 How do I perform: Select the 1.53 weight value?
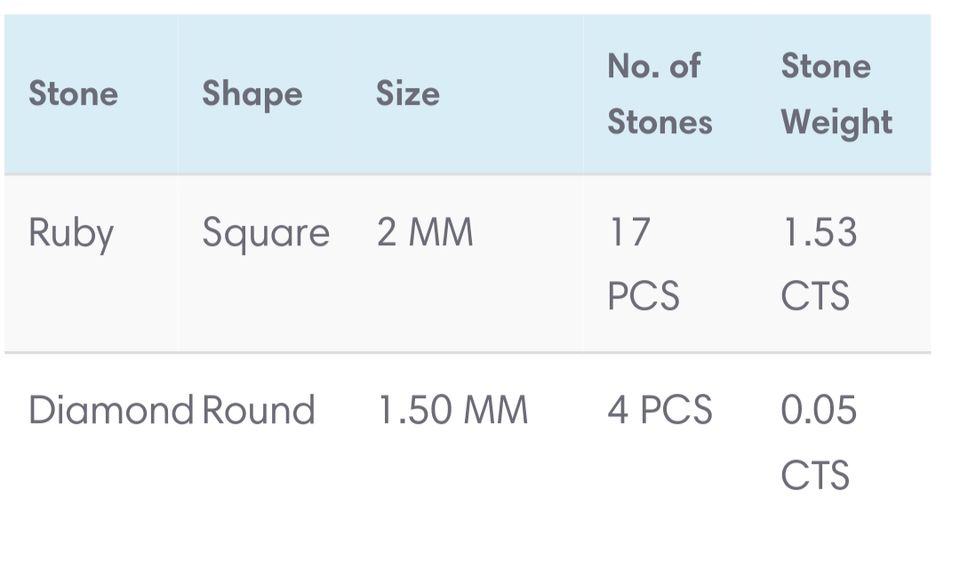tap(819, 233)
